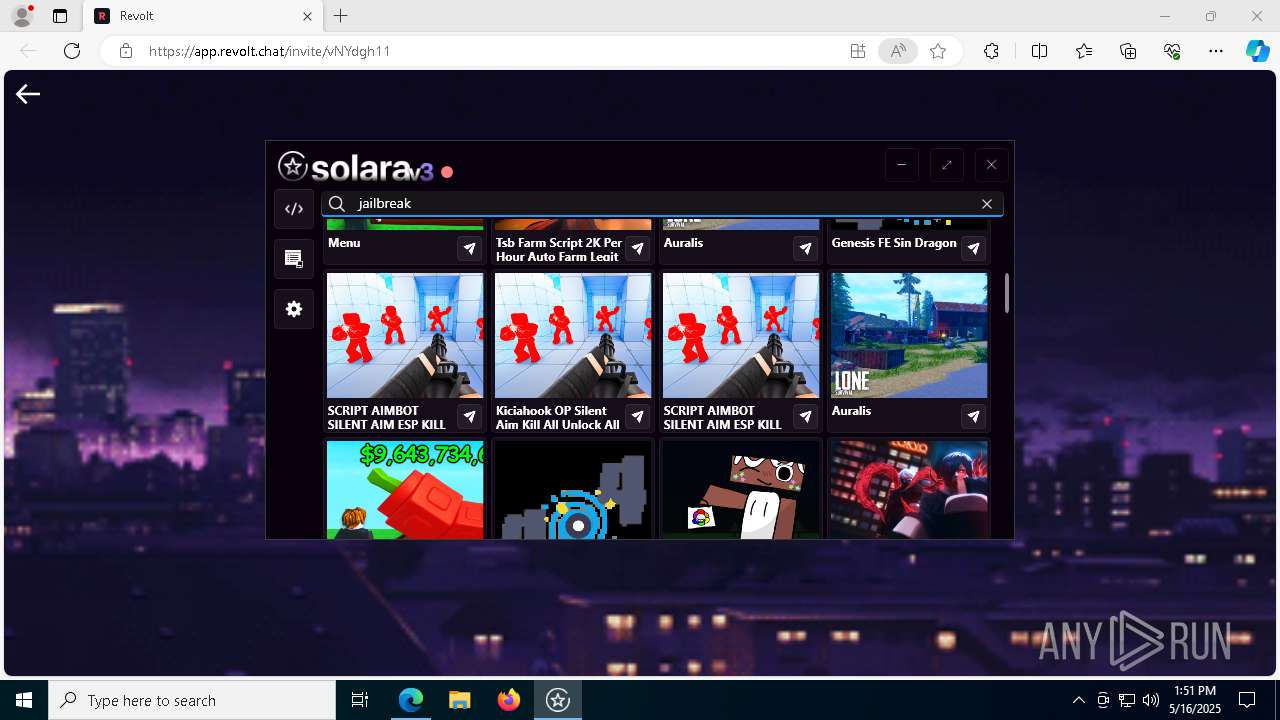1280x720 pixels.
Task: Open Edge extensions puzzle icon
Action: pyautogui.click(x=991, y=51)
